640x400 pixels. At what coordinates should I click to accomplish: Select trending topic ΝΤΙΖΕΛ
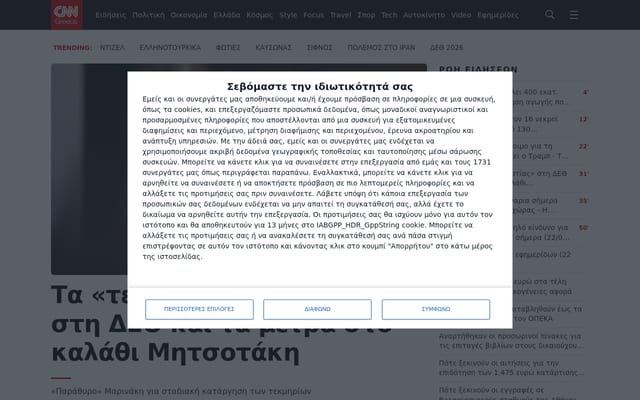[112, 47]
